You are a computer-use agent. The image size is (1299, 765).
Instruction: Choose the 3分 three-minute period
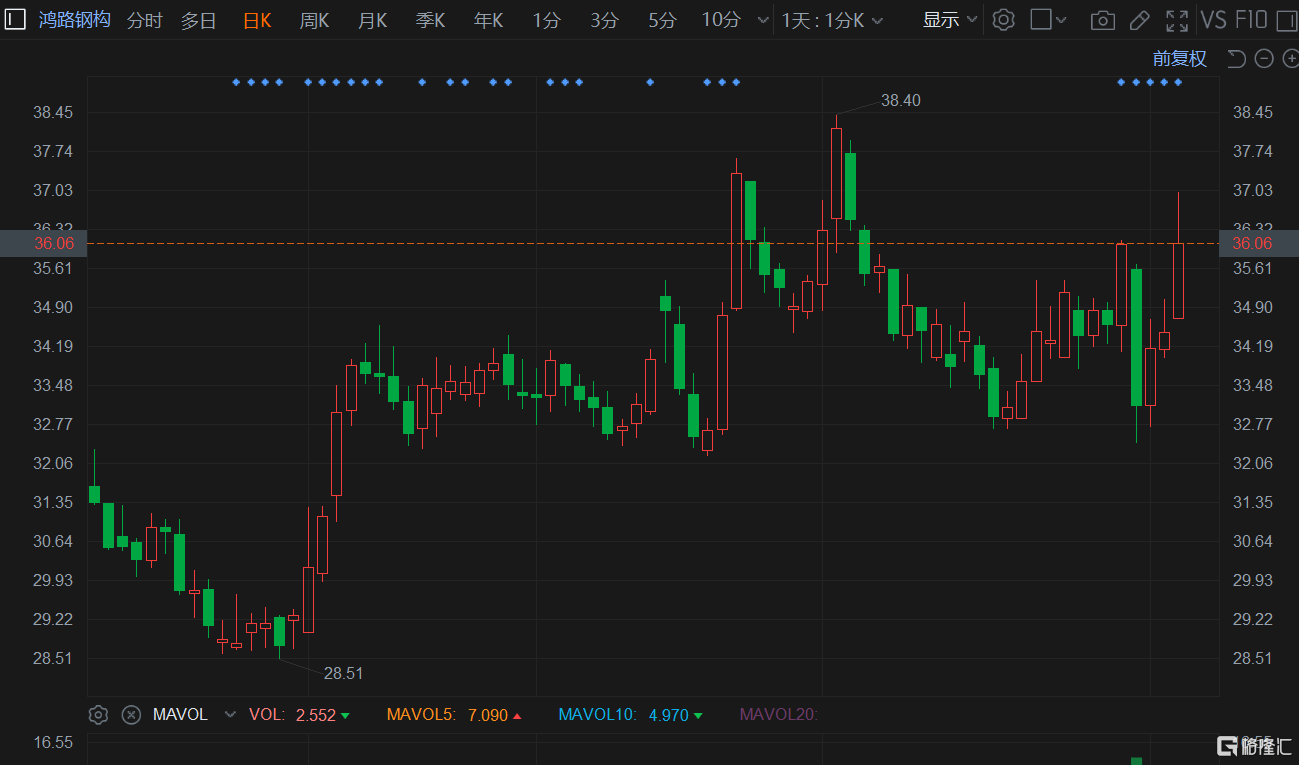tap(605, 20)
